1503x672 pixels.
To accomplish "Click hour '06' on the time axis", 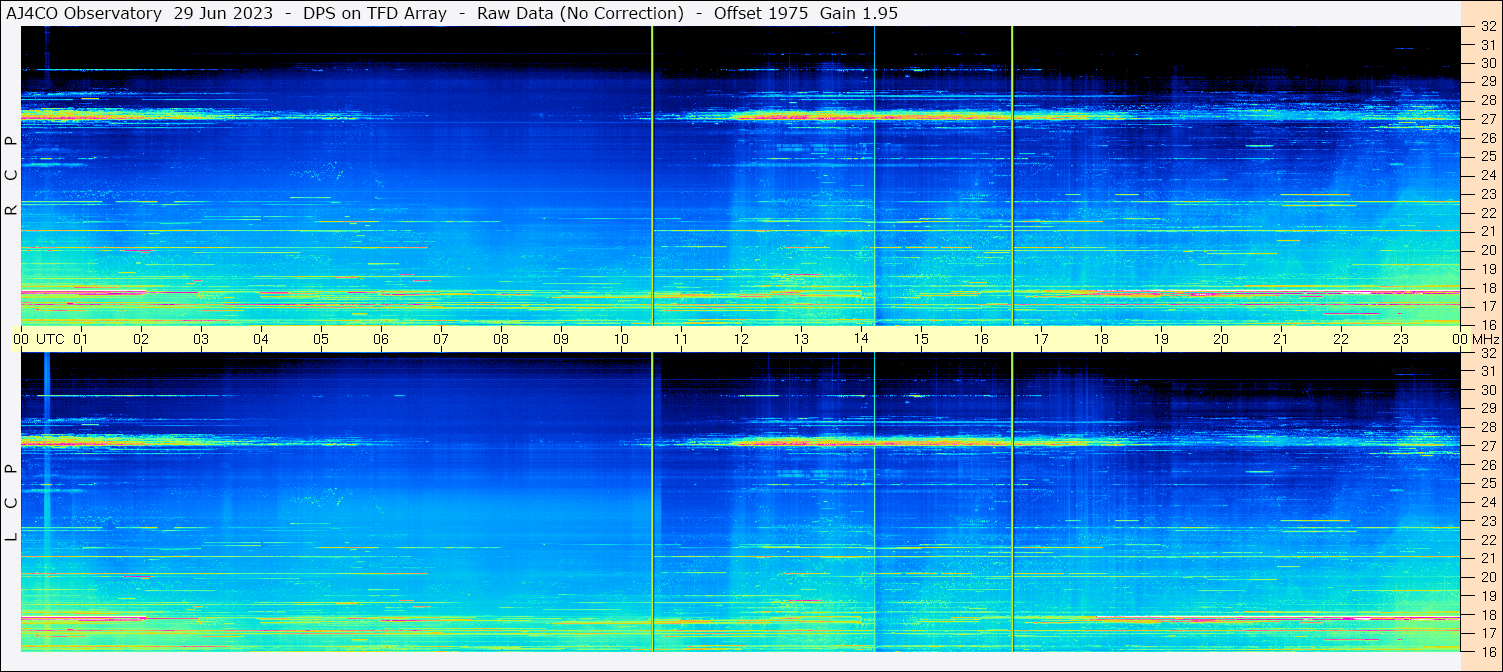I will (x=381, y=339).
